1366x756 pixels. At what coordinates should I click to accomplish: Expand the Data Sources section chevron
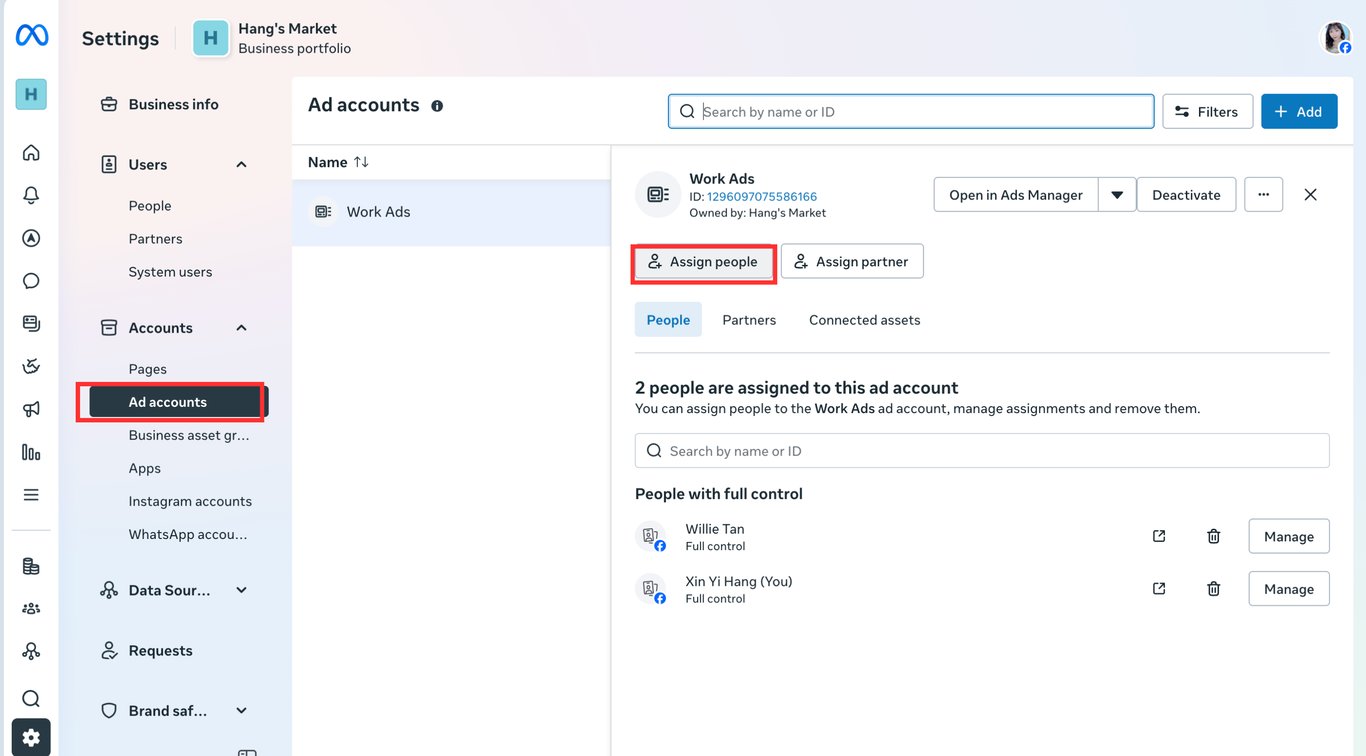241,590
